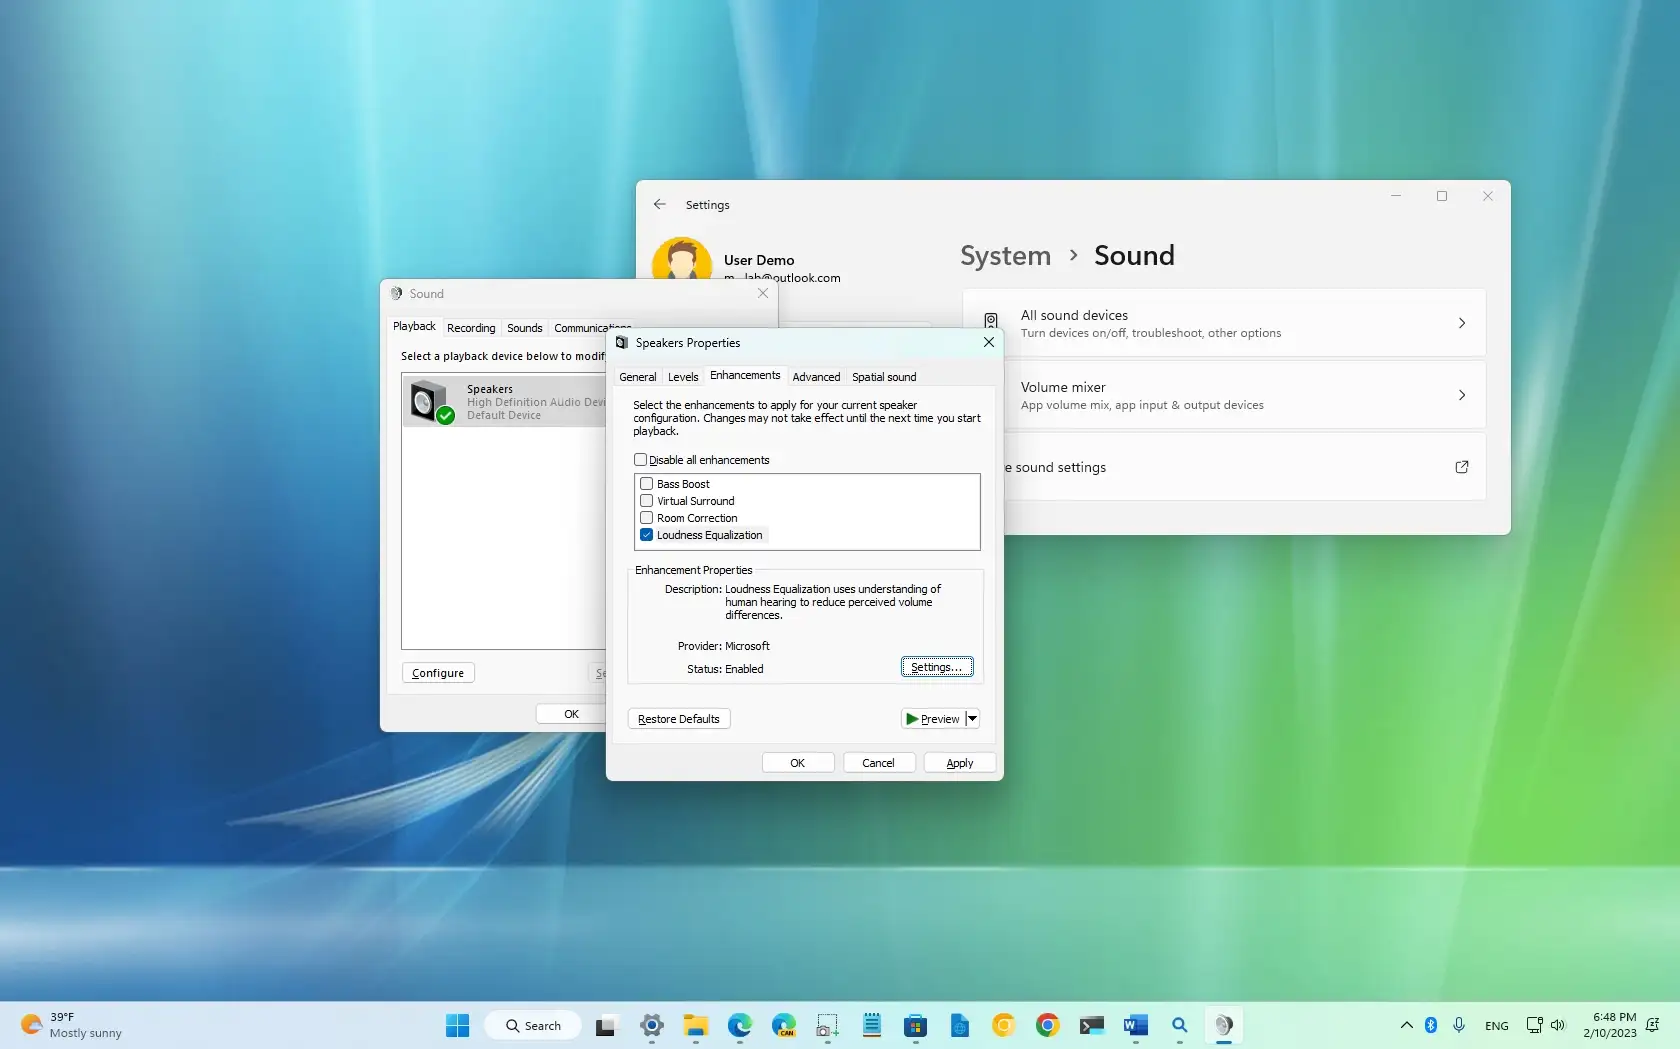The image size is (1680, 1049).
Task: Open Microsoft Edge from the taskbar
Action: 740,1025
